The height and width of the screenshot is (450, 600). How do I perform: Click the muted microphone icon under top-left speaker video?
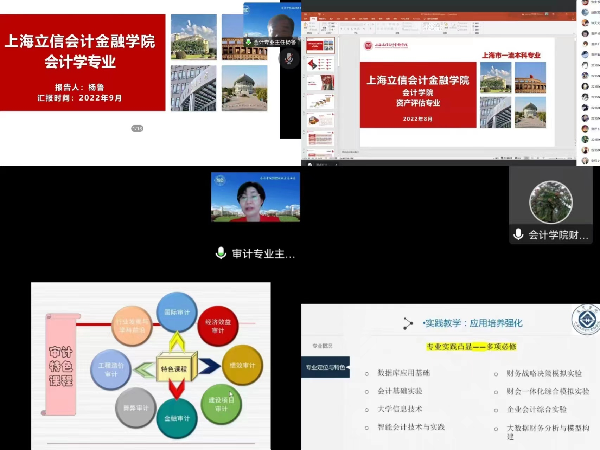(x=289, y=59)
